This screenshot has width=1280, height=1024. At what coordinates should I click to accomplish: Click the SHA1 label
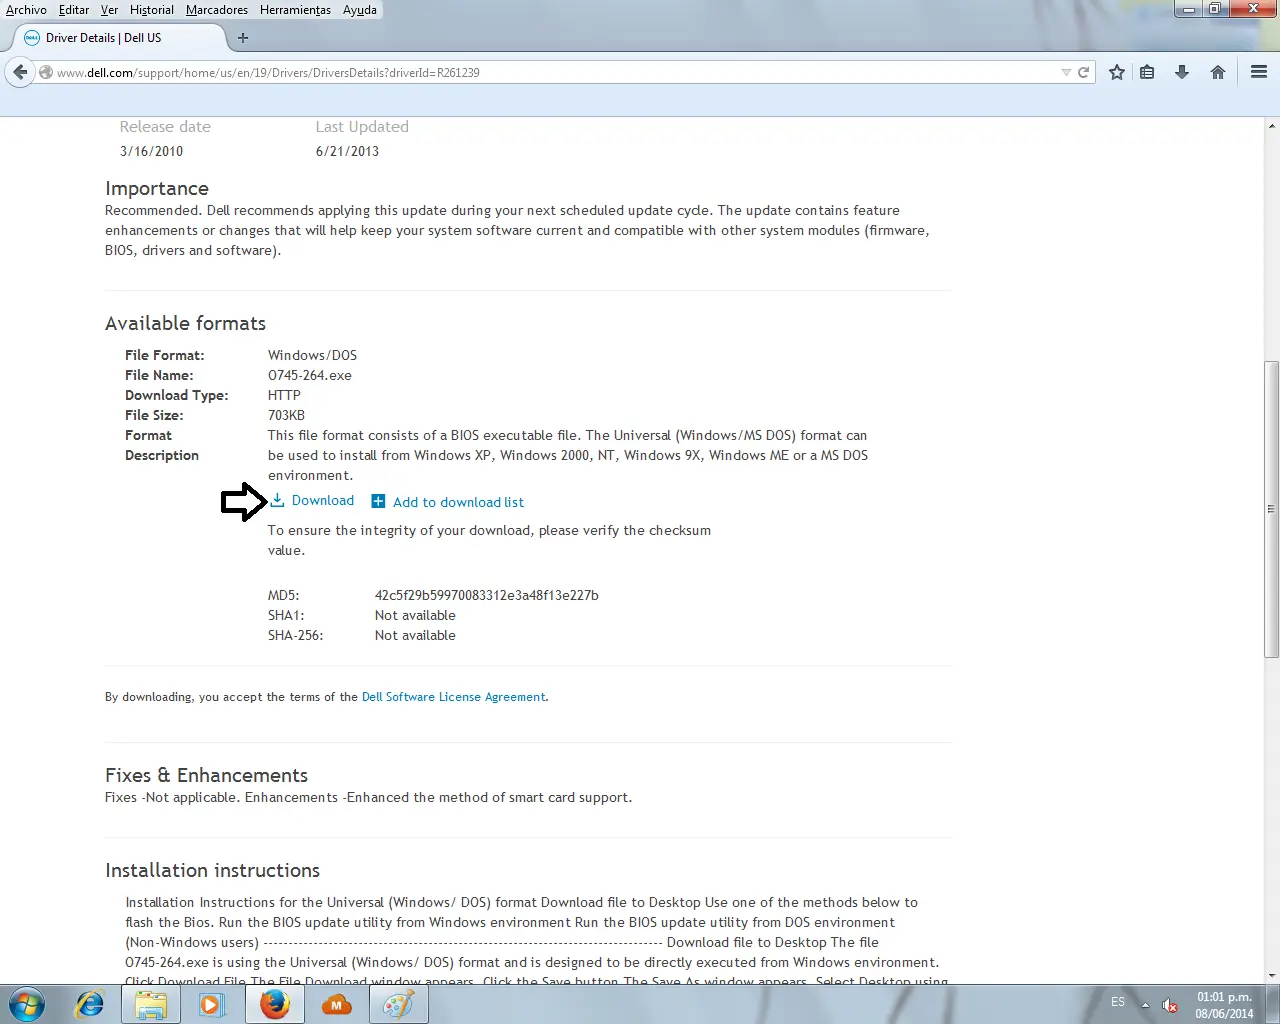[x=286, y=615]
